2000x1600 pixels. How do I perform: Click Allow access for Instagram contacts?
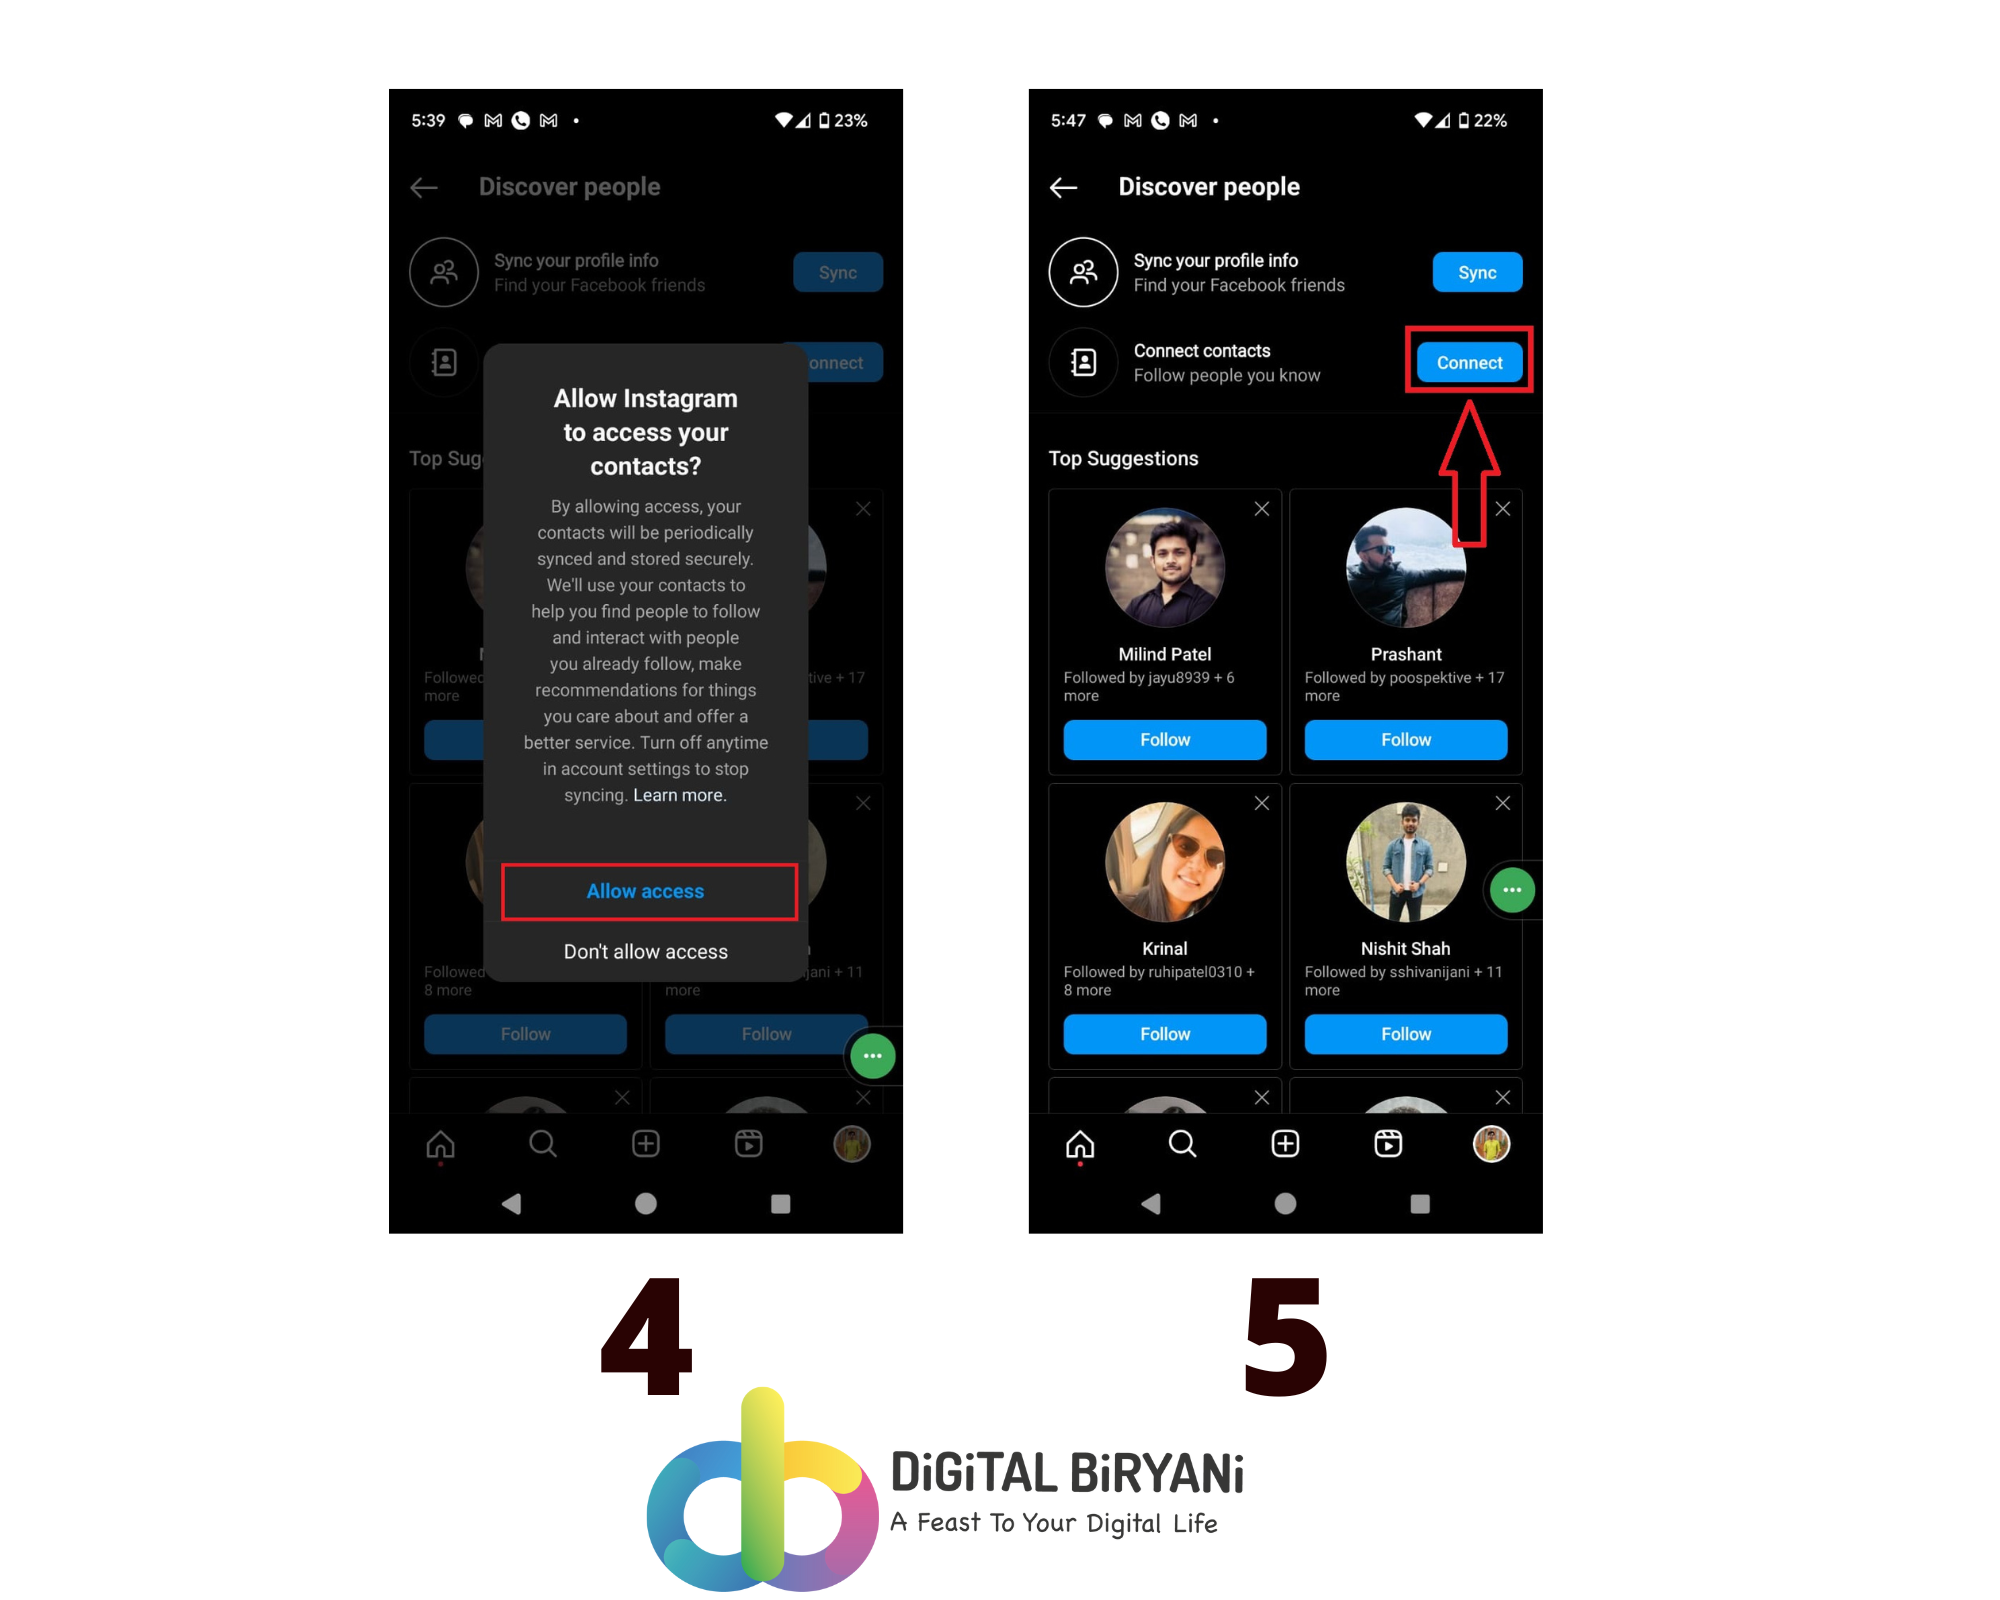pos(645,890)
